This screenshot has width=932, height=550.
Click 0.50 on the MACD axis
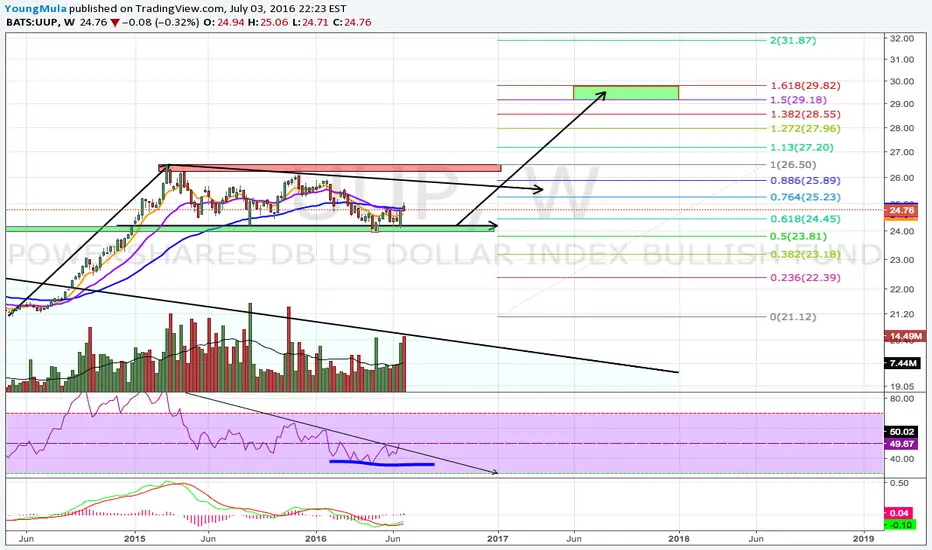tap(900, 483)
